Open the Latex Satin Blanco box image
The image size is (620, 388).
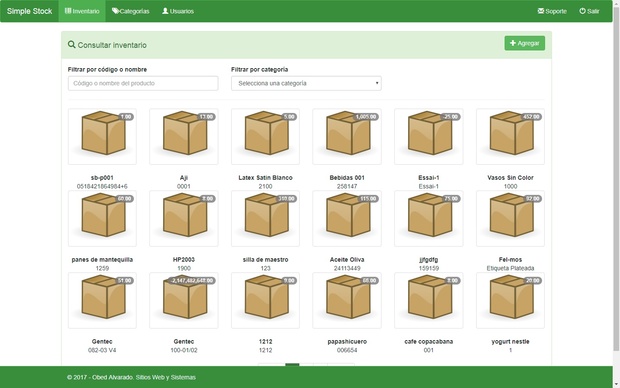pos(265,136)
